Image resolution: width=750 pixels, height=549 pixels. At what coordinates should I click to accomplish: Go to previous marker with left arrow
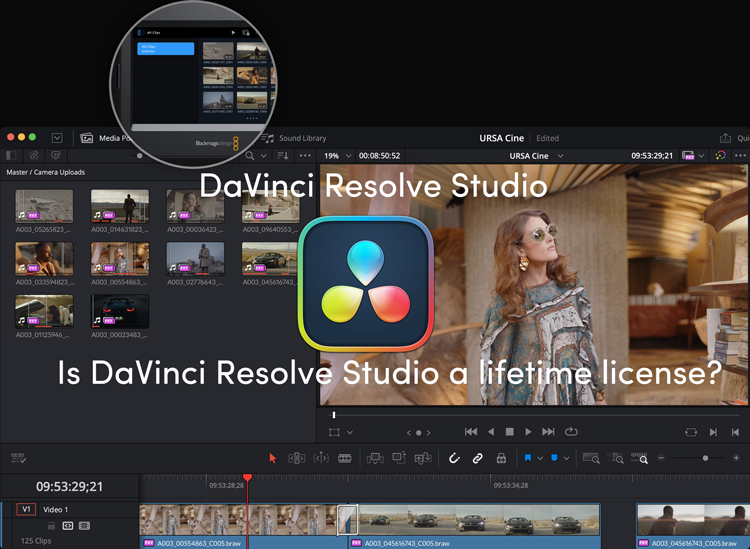click(409, 433)
